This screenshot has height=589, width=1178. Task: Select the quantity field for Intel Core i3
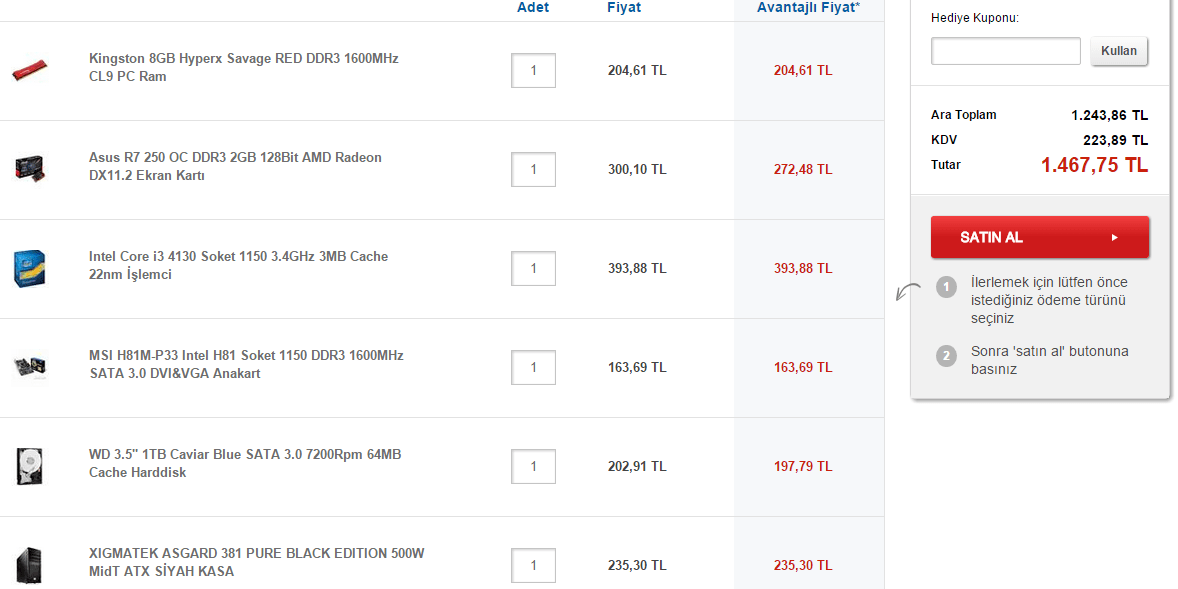tap(533, 268)
